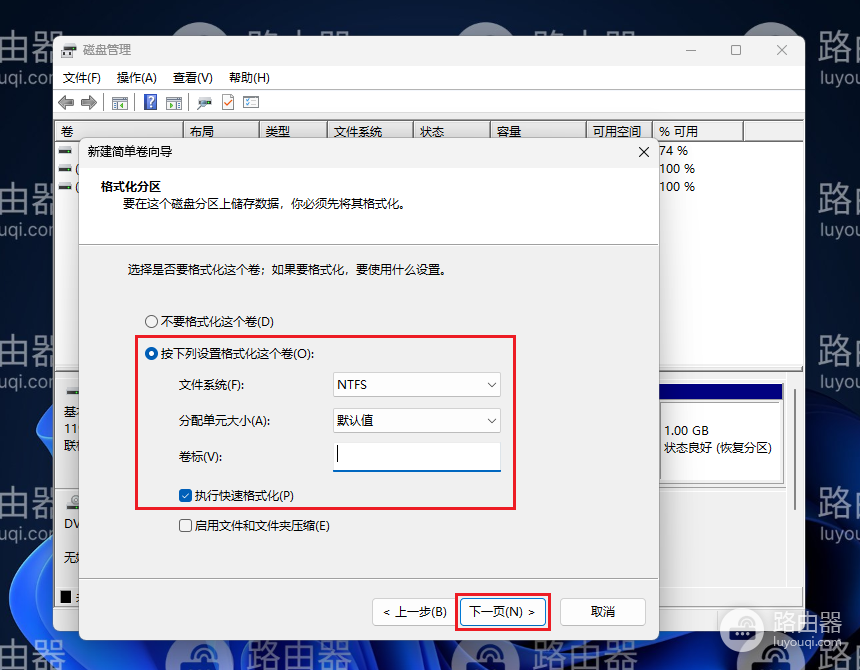Open help via blue question mark icon
The width and height of the screenshot is (860, 670).
[150, 102]
